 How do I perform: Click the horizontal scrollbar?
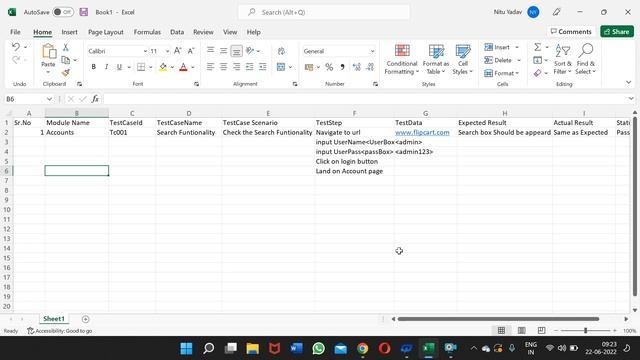498,319
